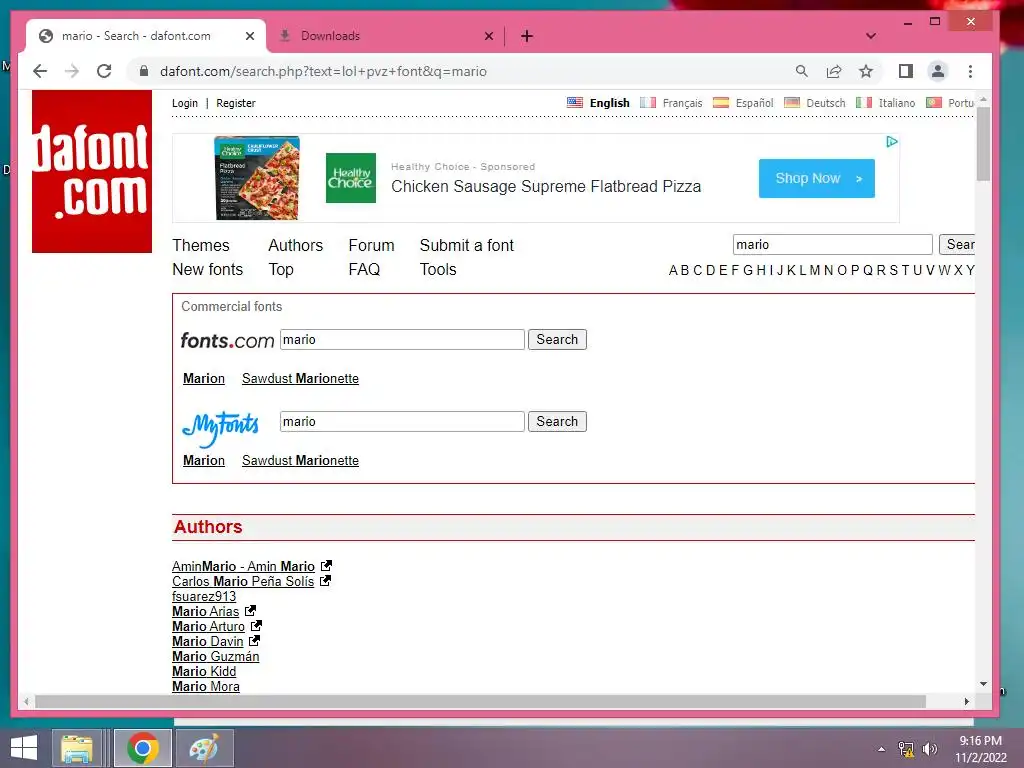Image resolution: width=1024 pixels, height=768 pixels.
Task: Browse fonts starting with letter A
Action: click(673, 270)
